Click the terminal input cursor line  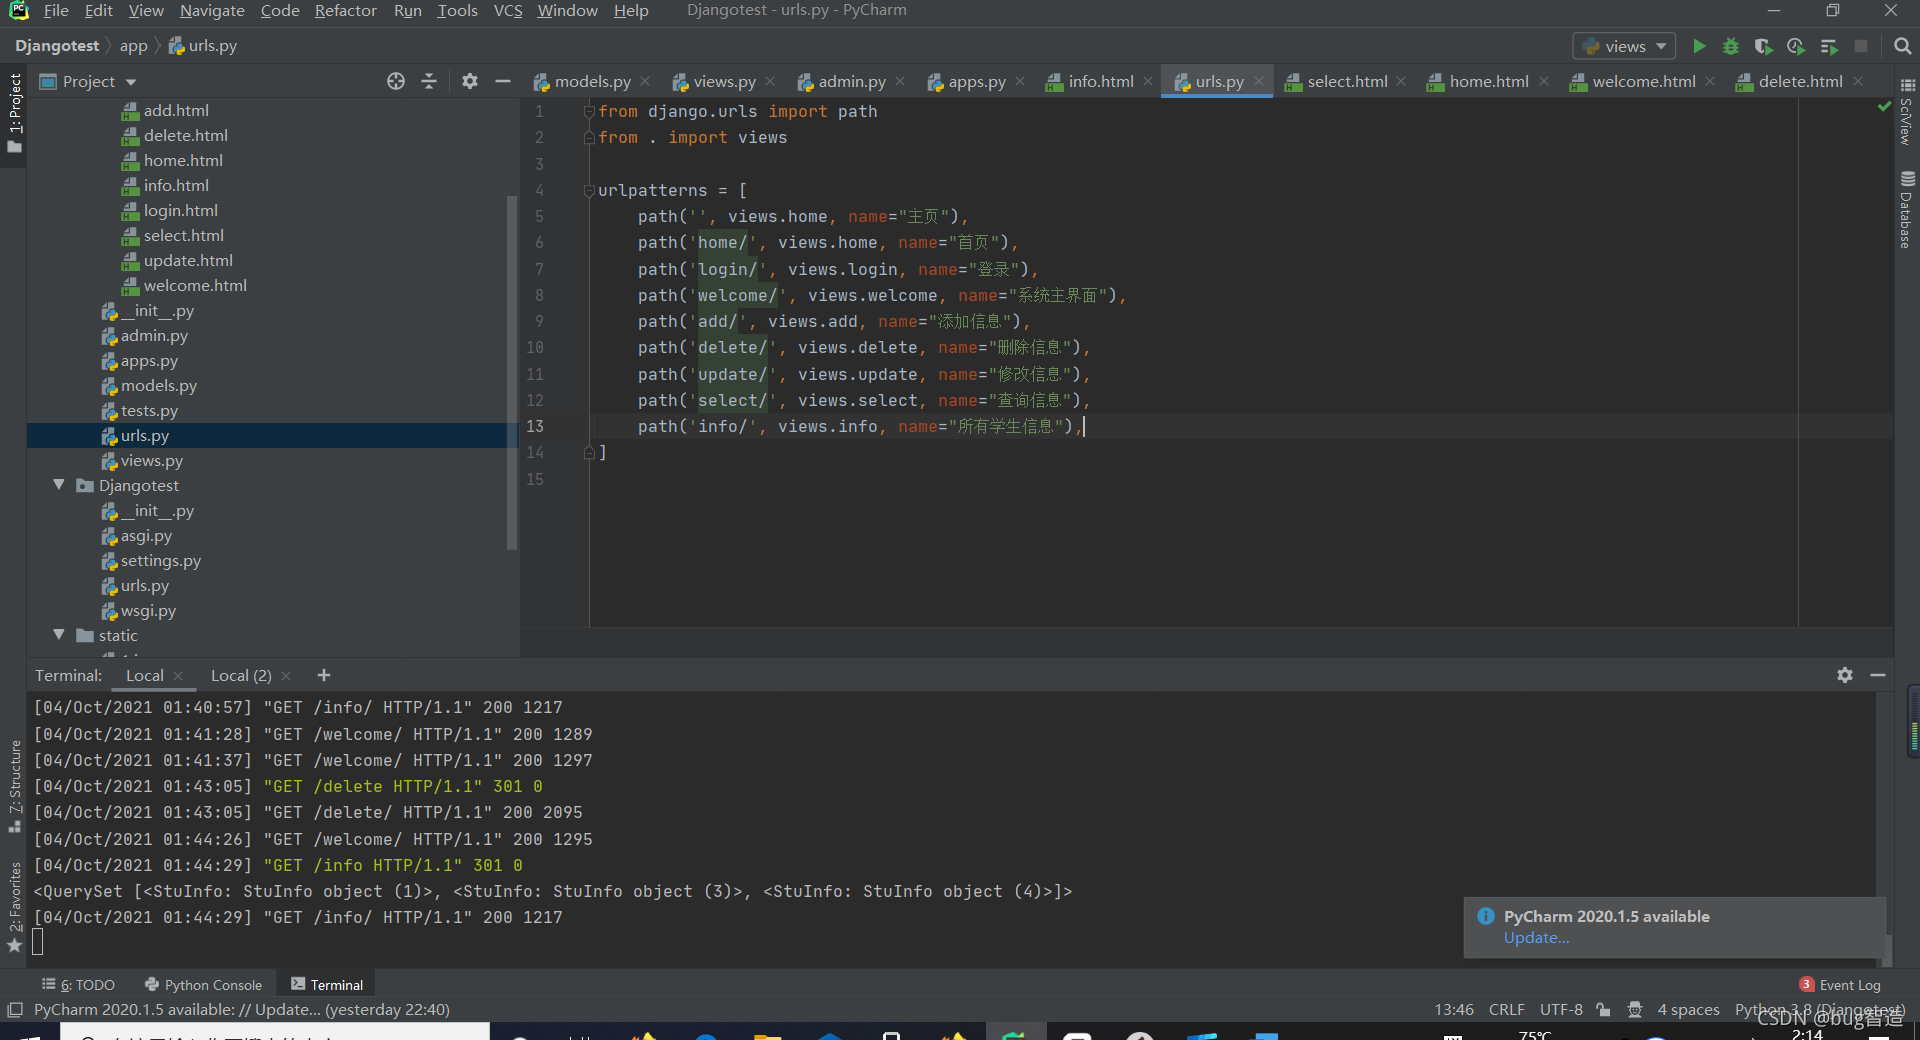tap(38, 942)
